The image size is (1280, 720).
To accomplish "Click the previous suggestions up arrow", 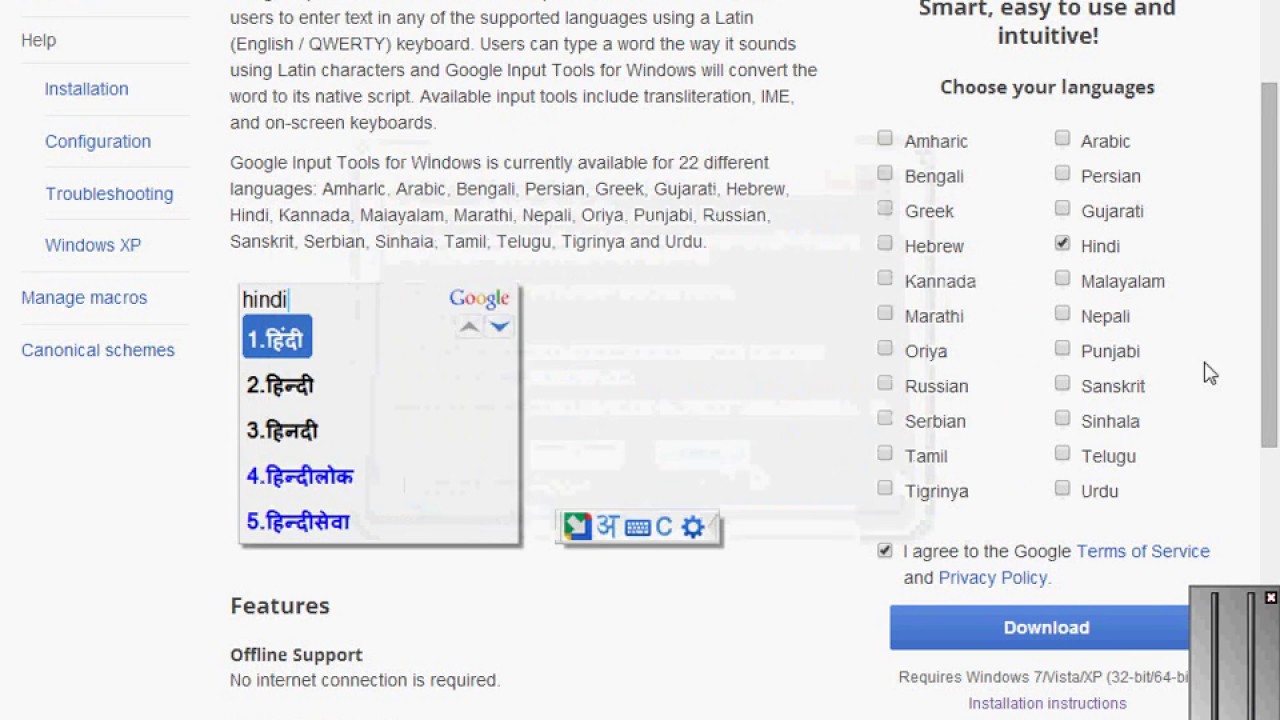I will tap(469, 326).
